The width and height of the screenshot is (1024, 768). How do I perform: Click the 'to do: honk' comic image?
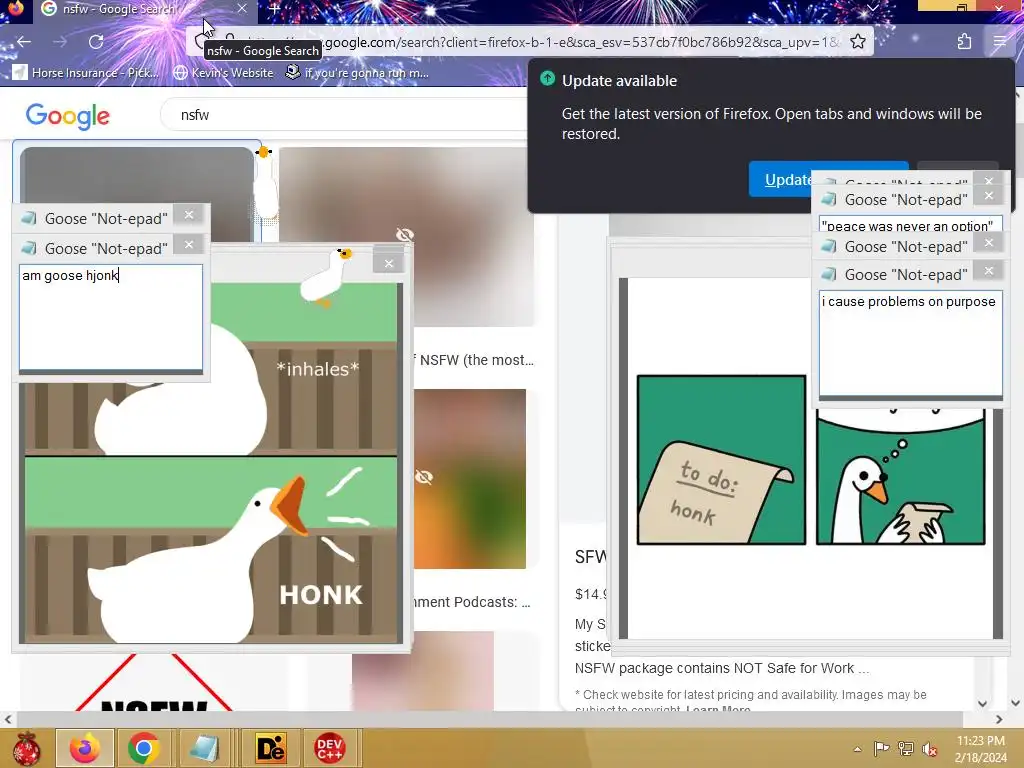pyautogui.click(x=810, y=459)
